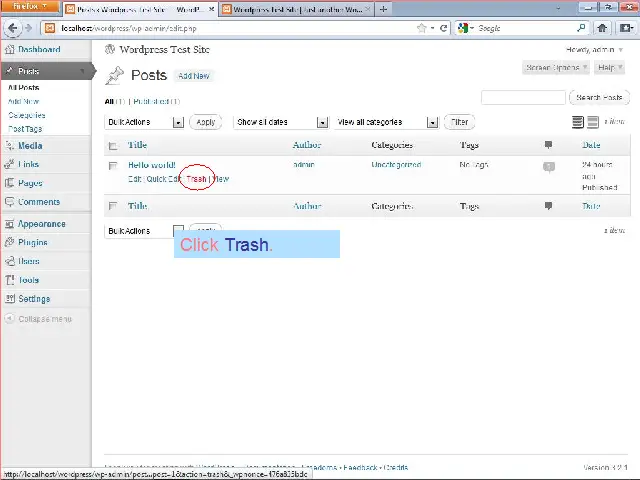
Task: Click the admin author link
Action: 304,164
